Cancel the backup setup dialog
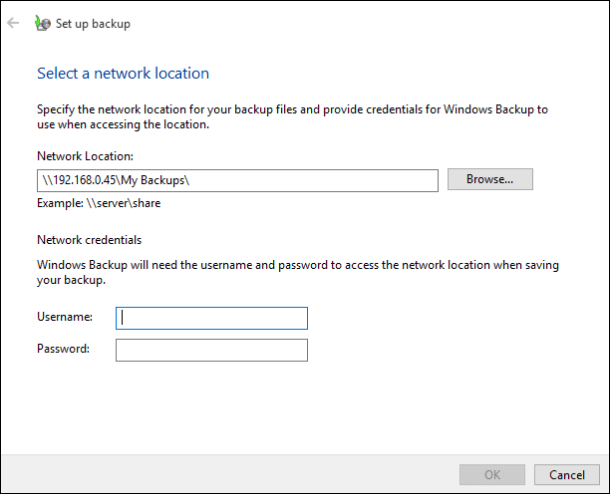The image size is (610, 494). click(x=567, y=474)
